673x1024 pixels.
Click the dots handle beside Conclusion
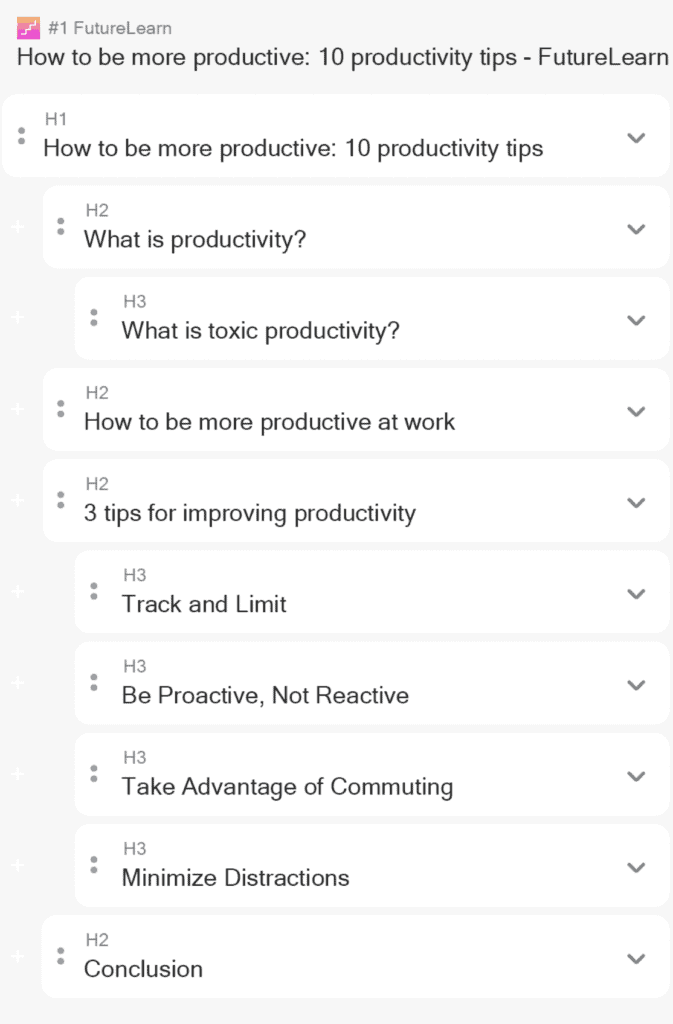pyautogui.click(x=61, y=957)
